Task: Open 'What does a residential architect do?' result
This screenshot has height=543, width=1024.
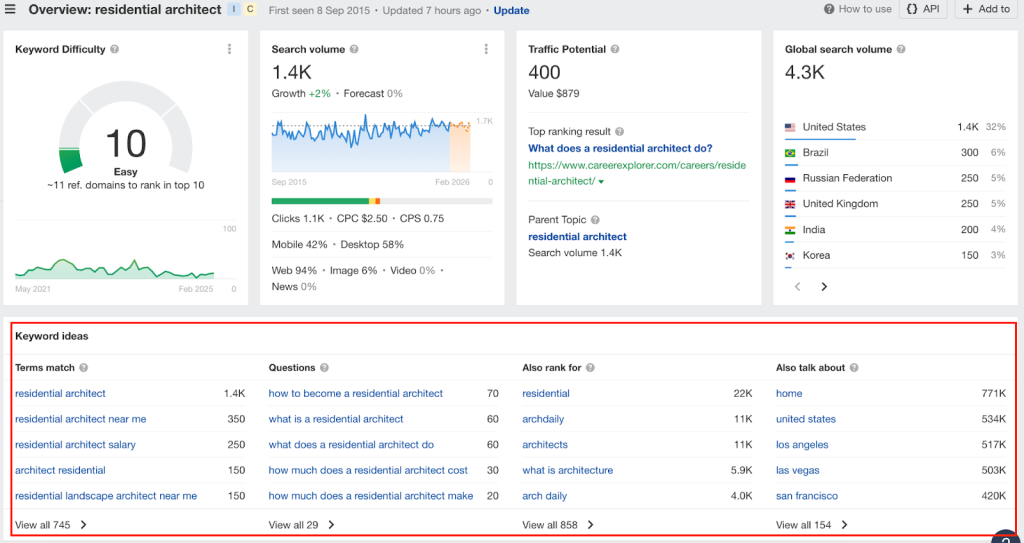Action: click(x=620, y=148)
